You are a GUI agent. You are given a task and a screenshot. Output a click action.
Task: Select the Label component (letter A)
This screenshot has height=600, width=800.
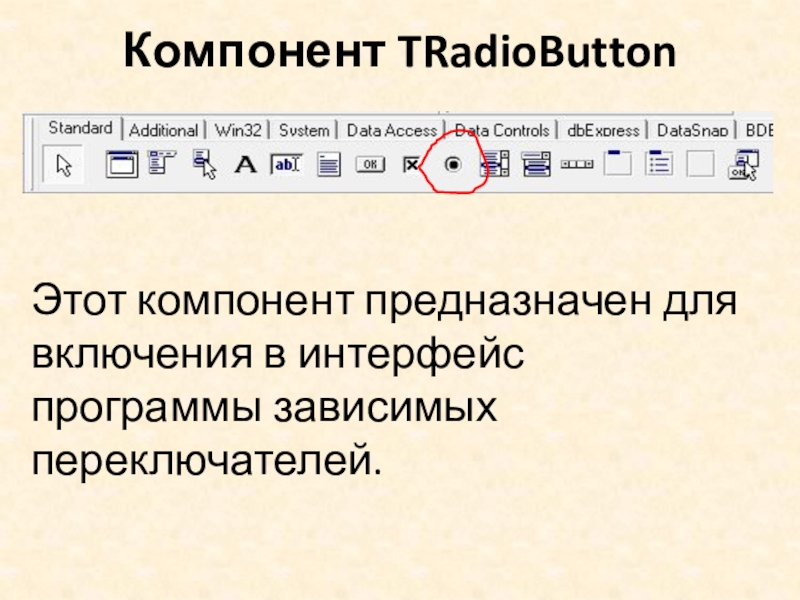245,165
